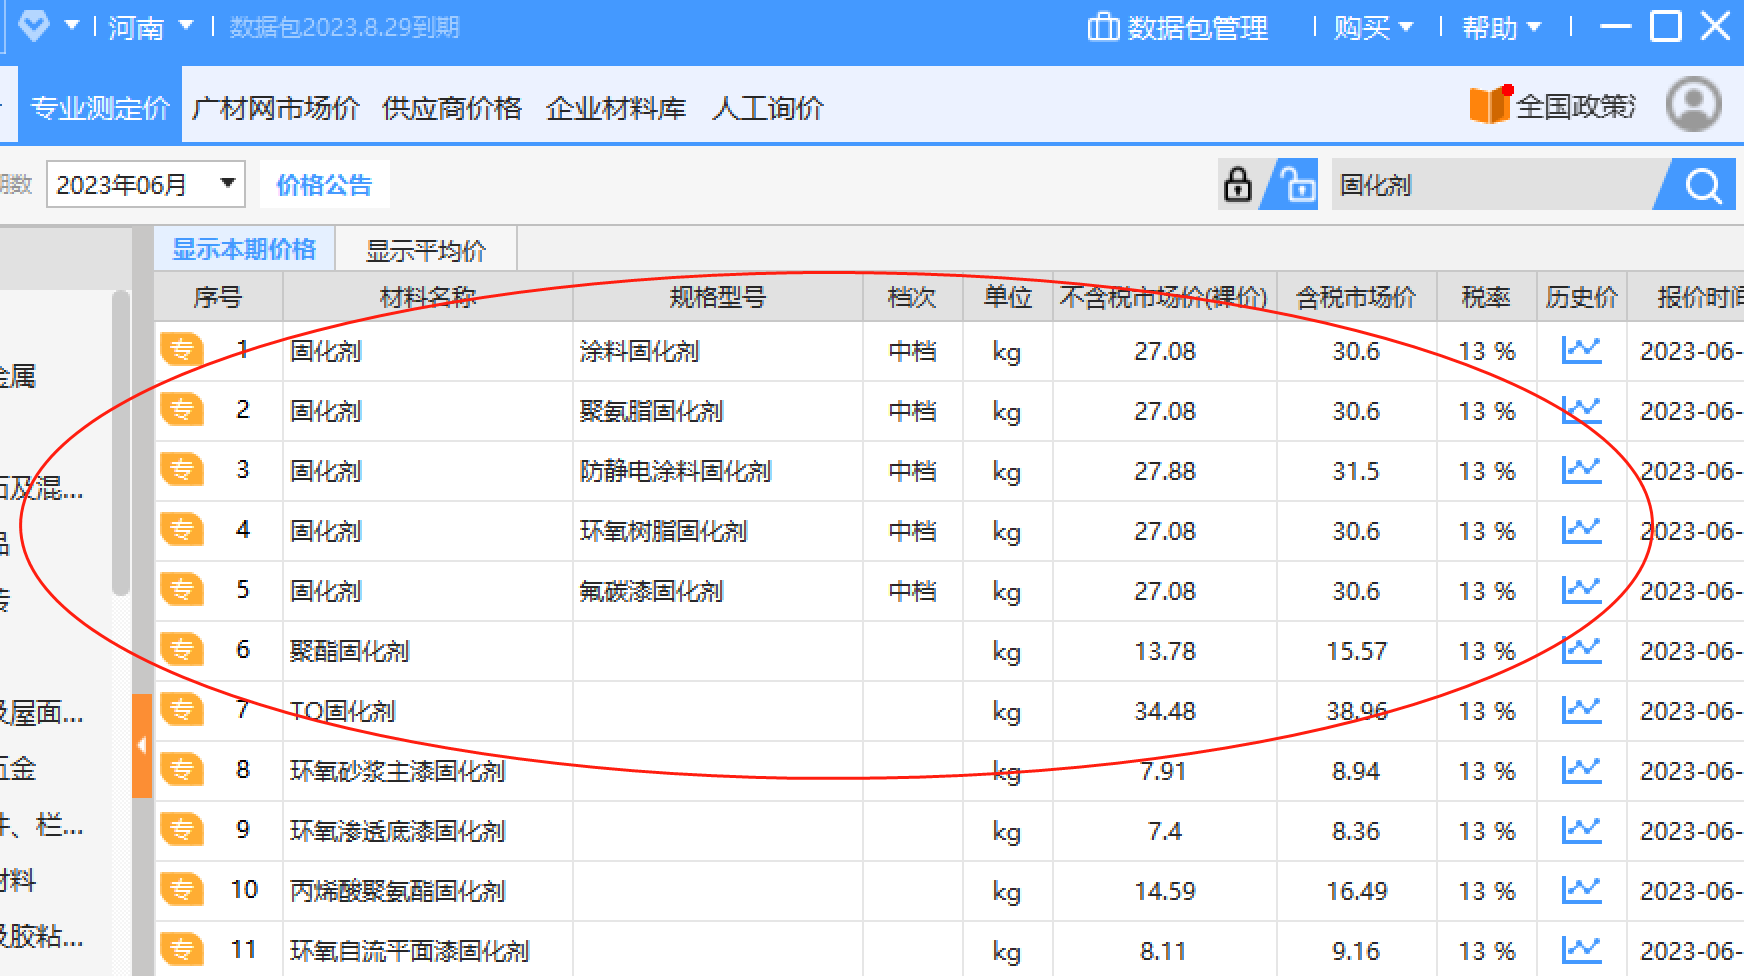
Task: Show price history chart for 聚酯固化剂
Action: (x=1581, y=650)
